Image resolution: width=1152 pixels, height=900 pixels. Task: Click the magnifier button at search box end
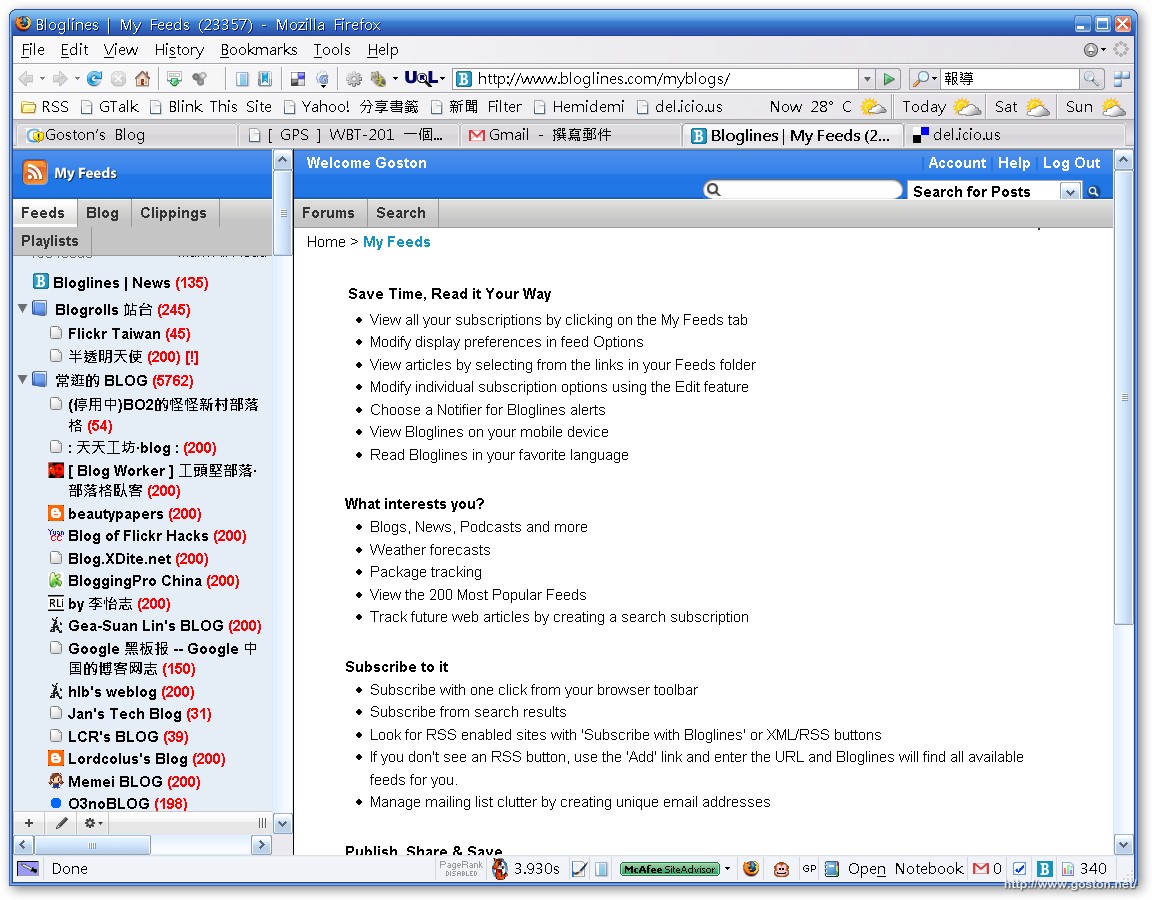tap(1091, 79)
